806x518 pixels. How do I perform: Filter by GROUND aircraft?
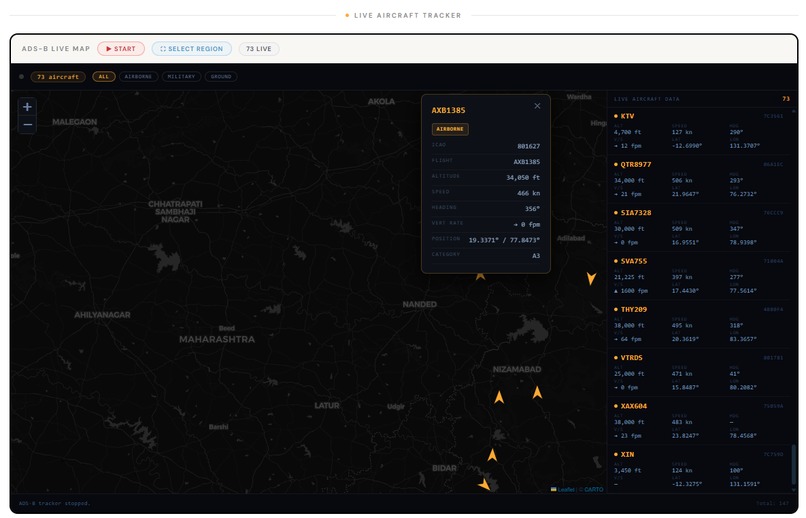[221, 77]
